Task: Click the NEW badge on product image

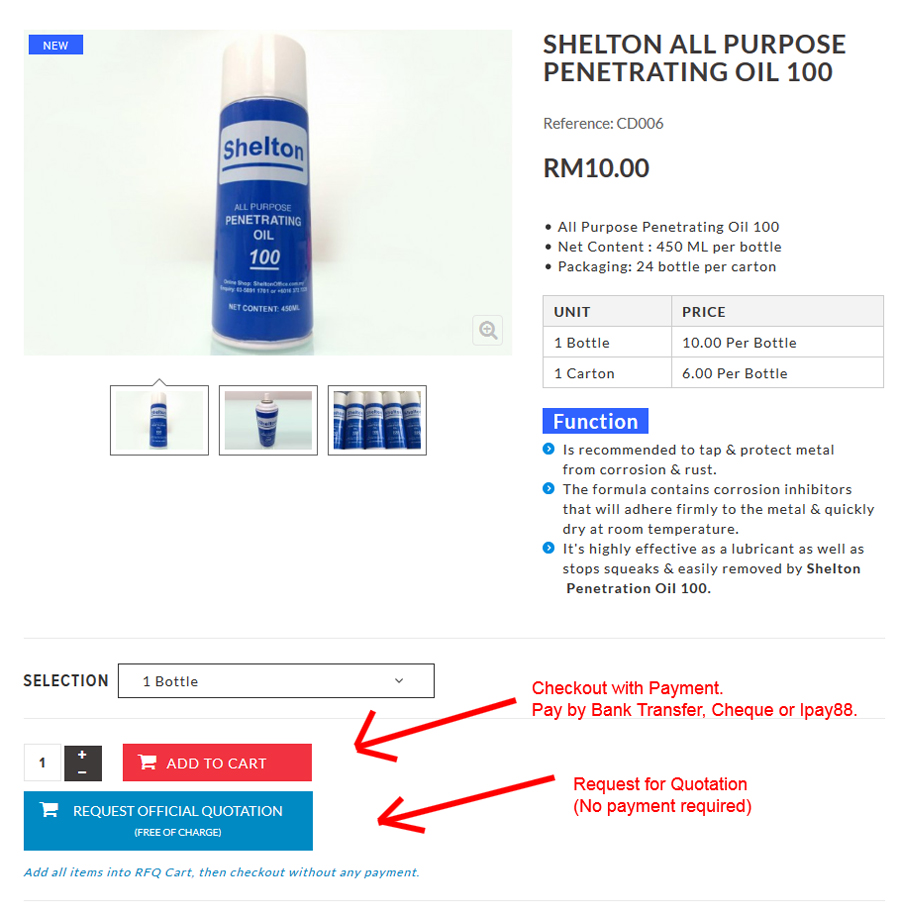Action: [55, 45]
